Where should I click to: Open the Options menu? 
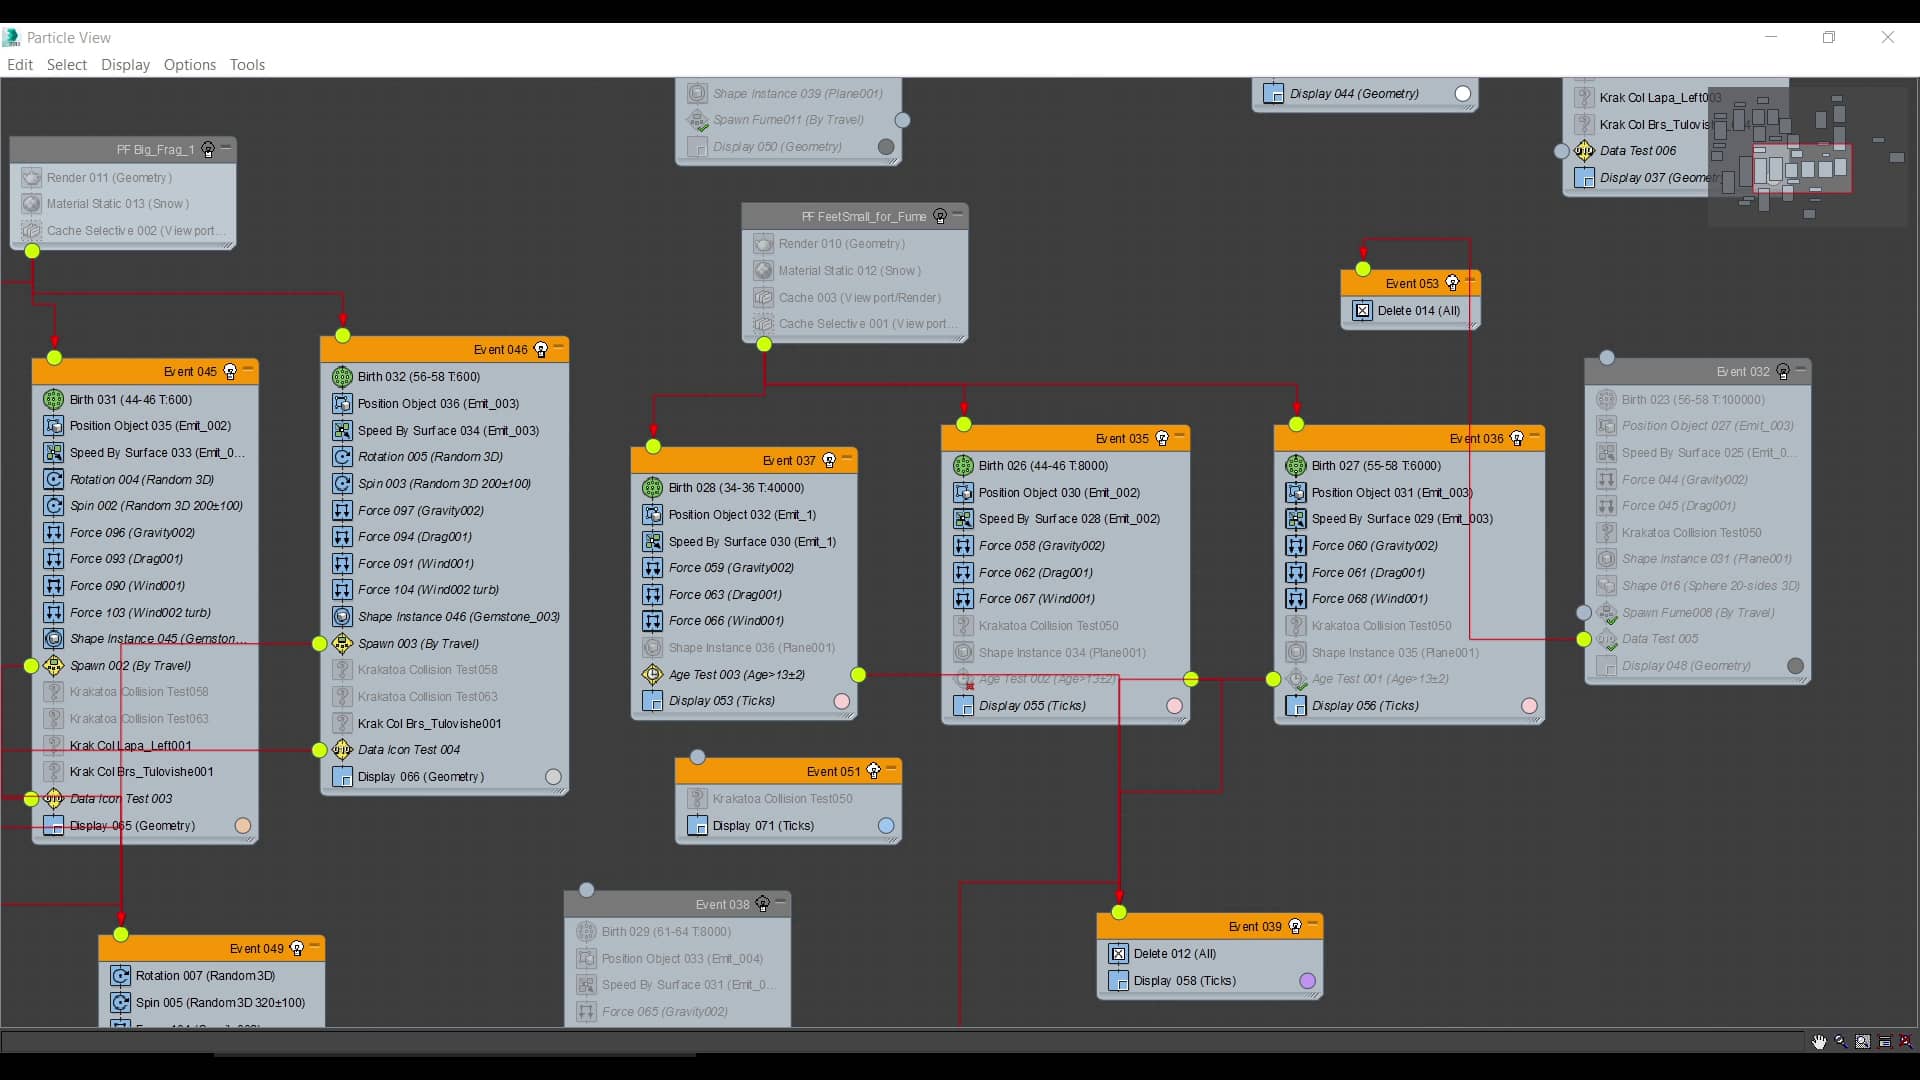pyautogui.click(x=189, y=64)
